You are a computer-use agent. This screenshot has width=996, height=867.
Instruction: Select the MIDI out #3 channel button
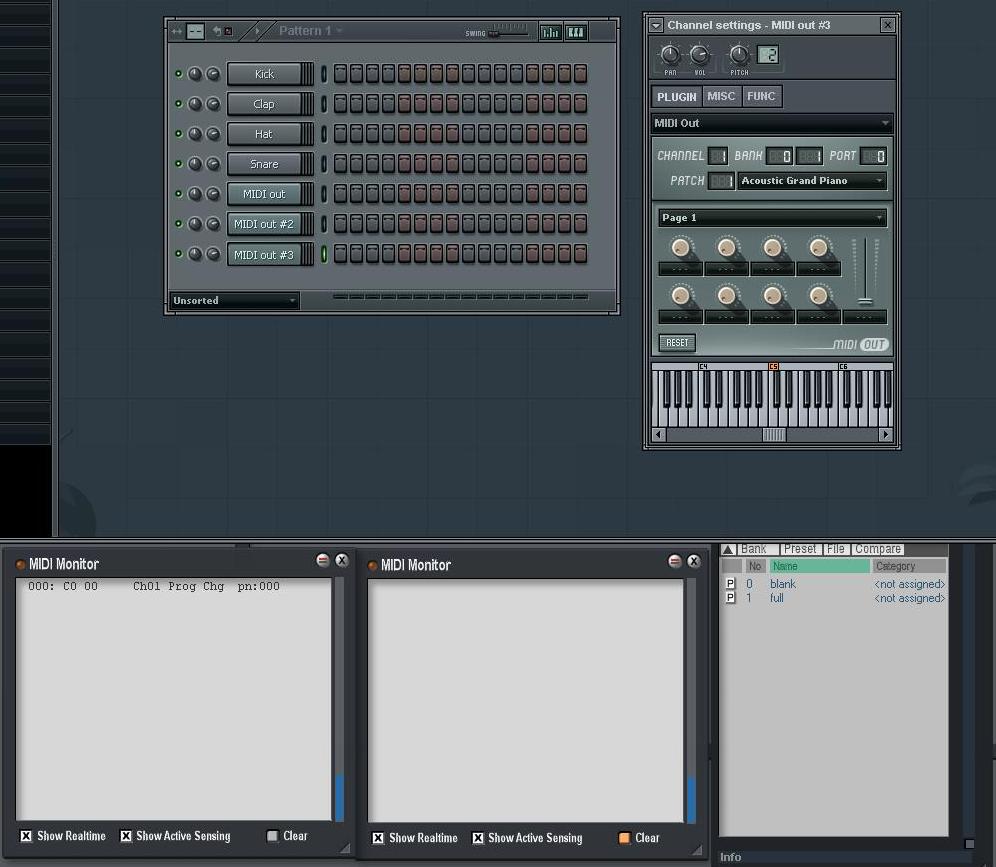point(264,254)
